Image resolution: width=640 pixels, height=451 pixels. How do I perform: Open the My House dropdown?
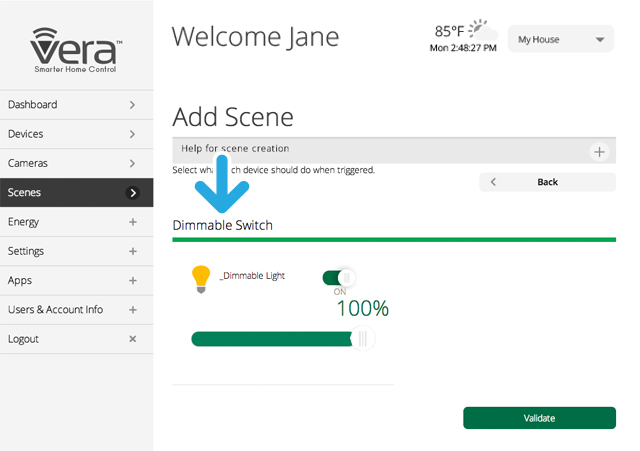pyautogui.click(x=560, y=40)
